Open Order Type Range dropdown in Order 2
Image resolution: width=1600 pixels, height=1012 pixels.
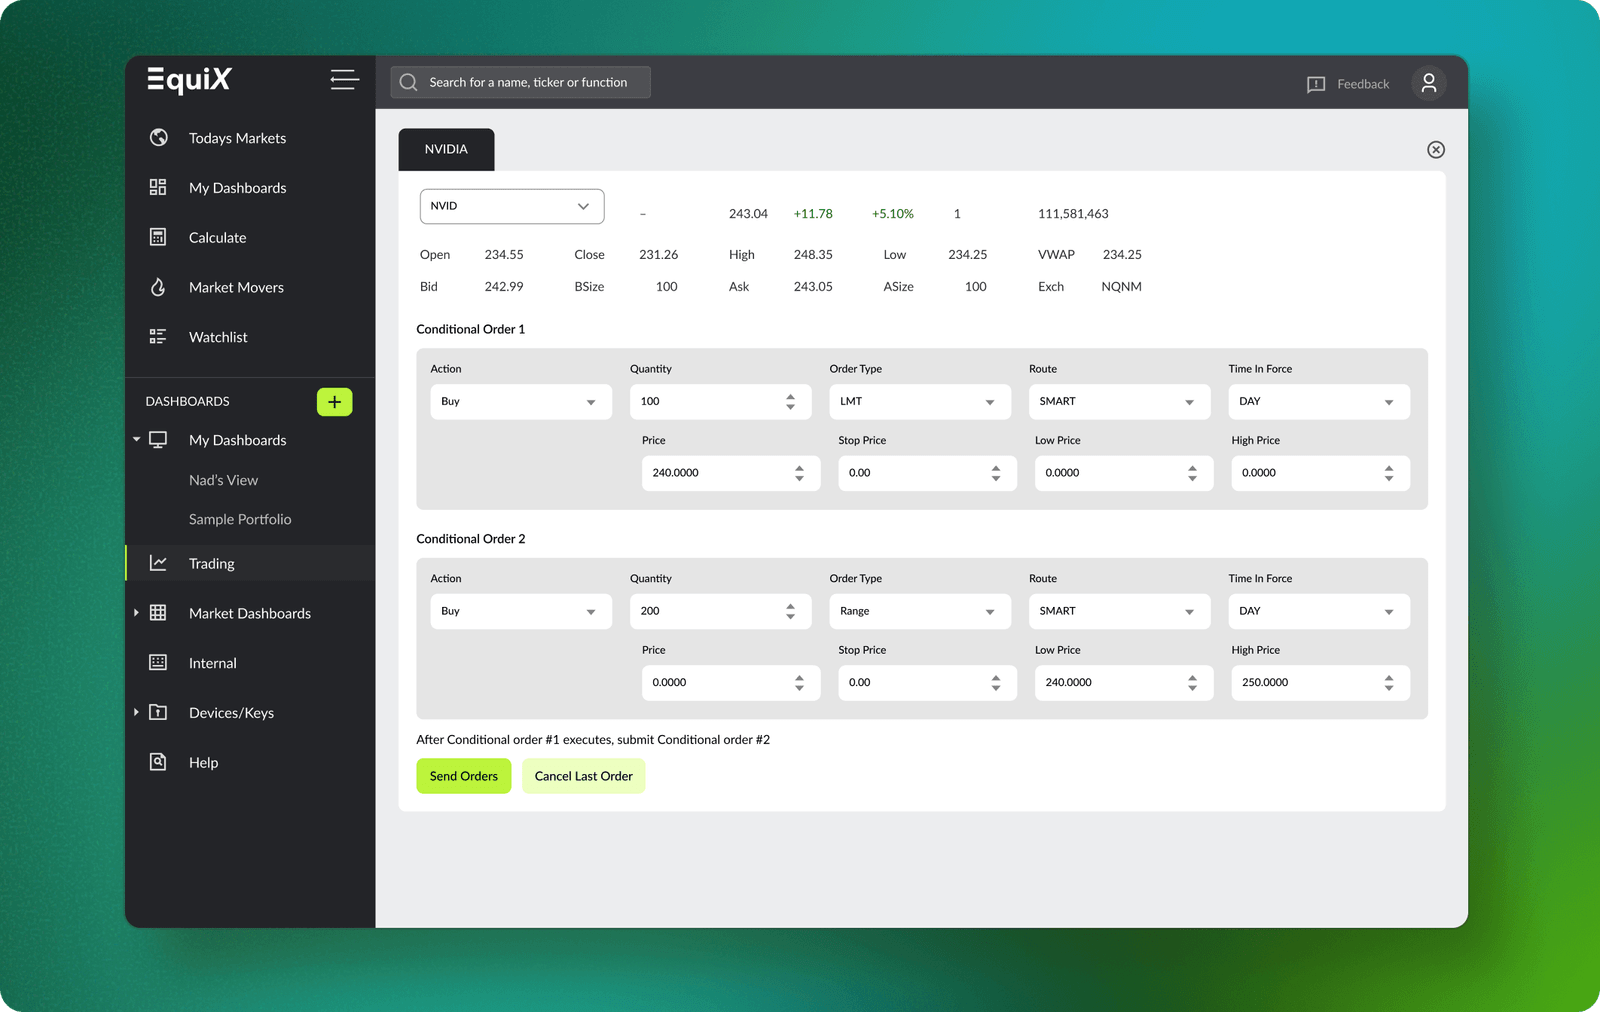(x=920, y=611)
